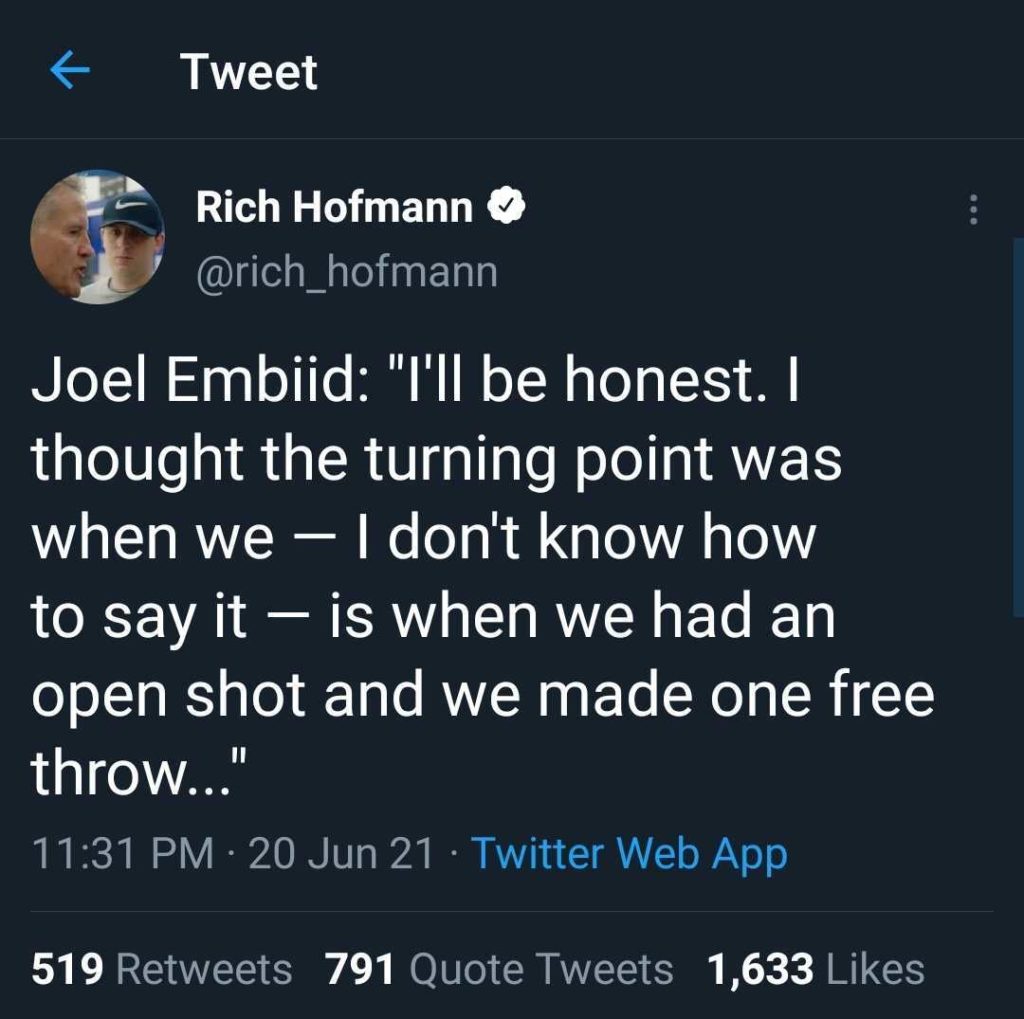Select the Tweet header title

(x=249, y=72)
